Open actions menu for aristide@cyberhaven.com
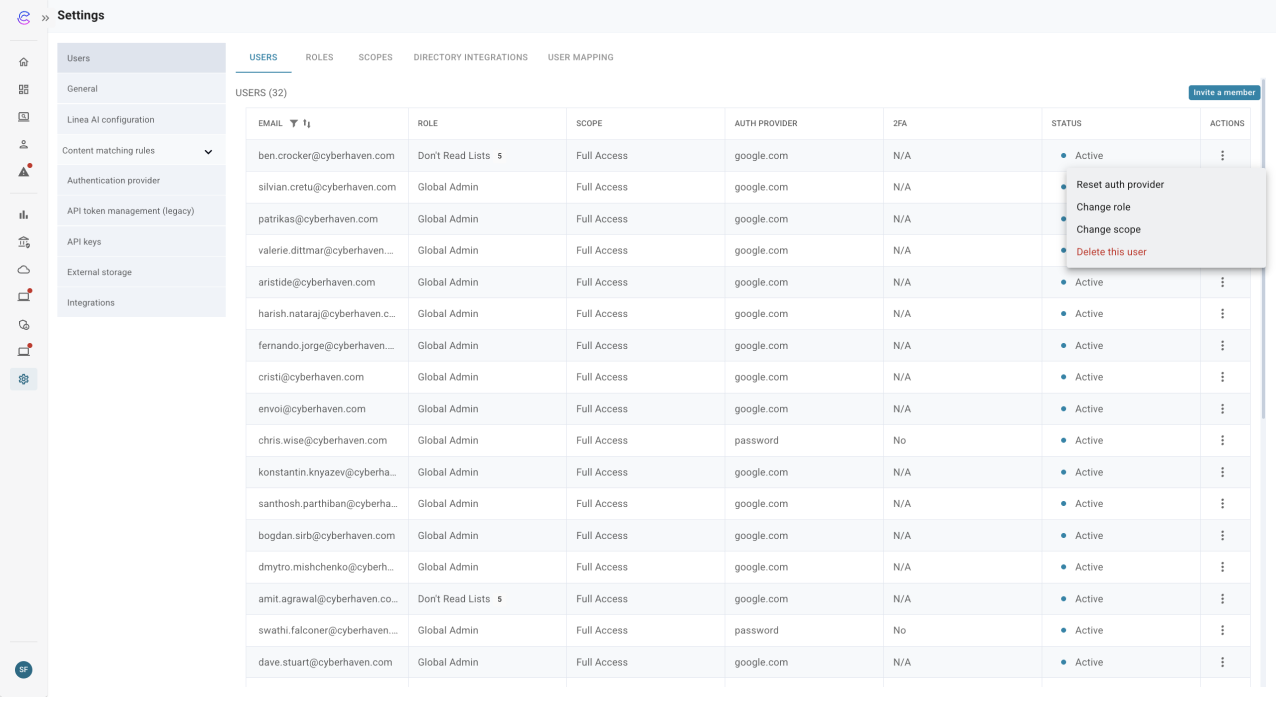The width and height of the screenshot is (1280, 720). pos(1222,283)
